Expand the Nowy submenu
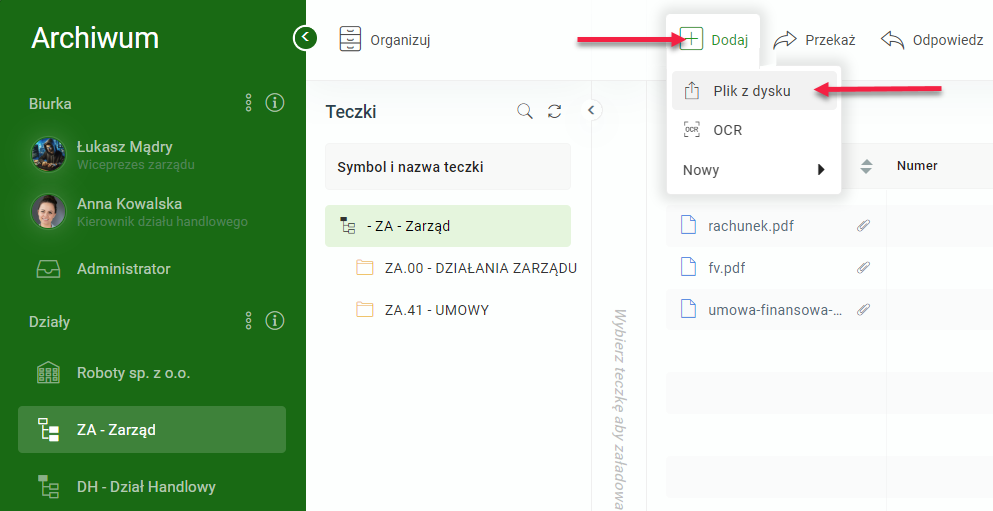This screenshot has width=993, height=511. [x=754, y=170]
